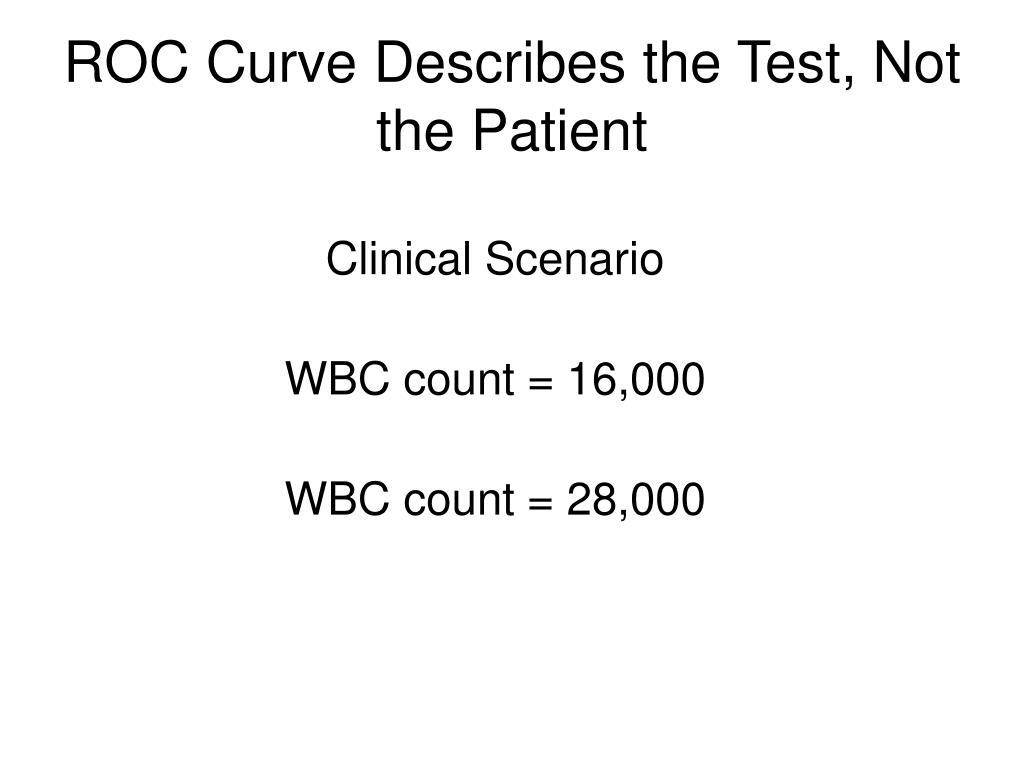
Task: Select the word Clinical
Action: pyautogui.click(x=398, y=259)
